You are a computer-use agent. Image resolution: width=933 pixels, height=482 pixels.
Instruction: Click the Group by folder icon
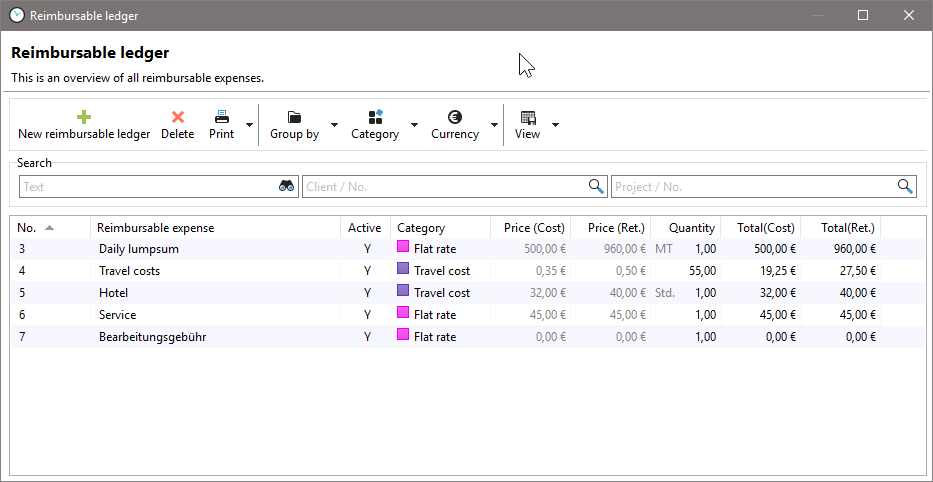(294, 117)
